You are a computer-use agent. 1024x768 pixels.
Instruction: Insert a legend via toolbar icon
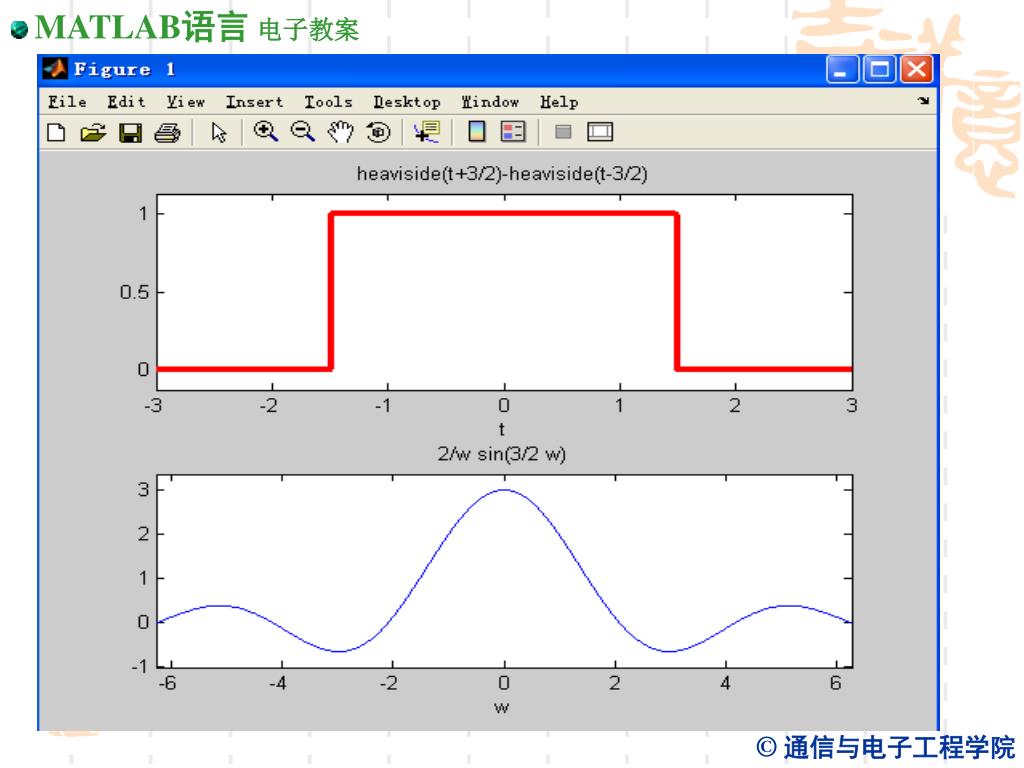point(513,132)
